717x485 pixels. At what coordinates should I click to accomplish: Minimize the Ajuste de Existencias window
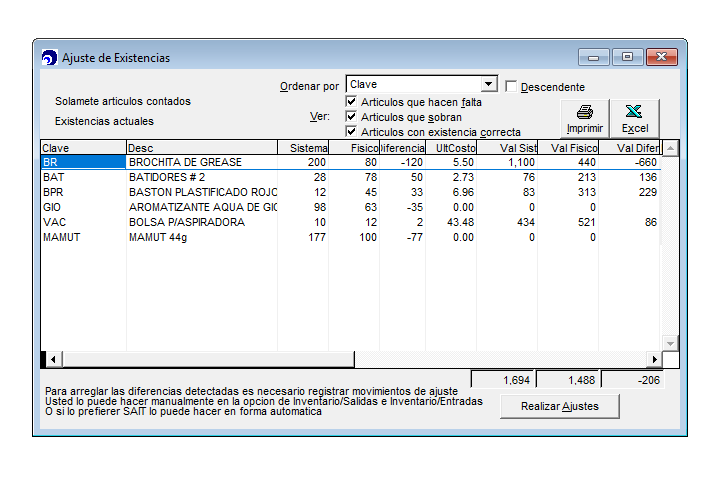594,57
